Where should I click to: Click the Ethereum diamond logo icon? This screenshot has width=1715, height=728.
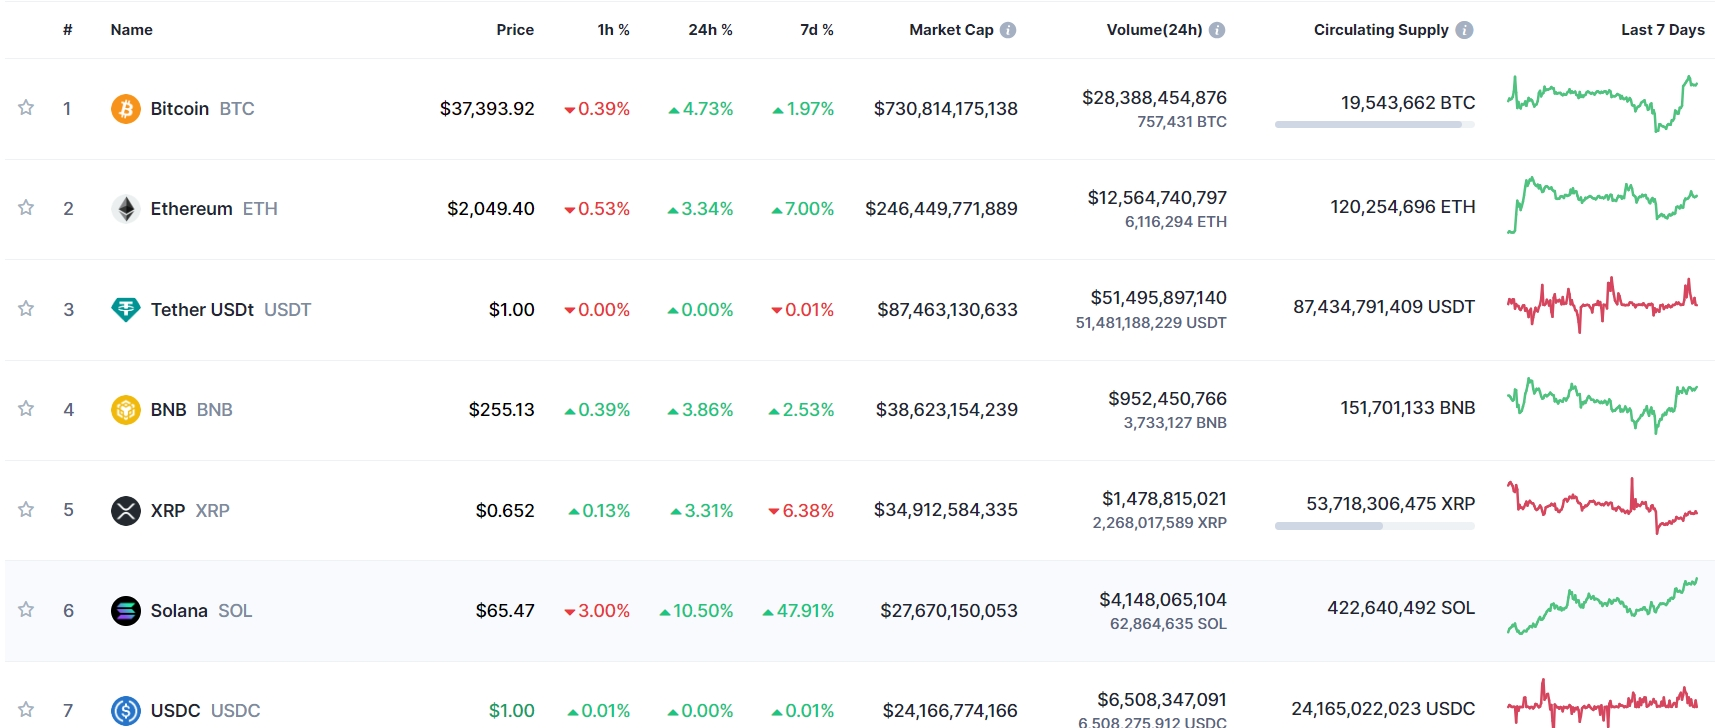coord(125,208)
